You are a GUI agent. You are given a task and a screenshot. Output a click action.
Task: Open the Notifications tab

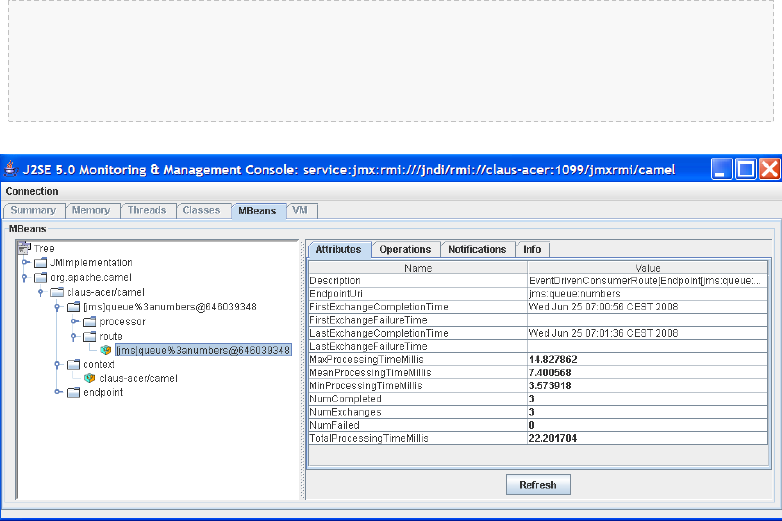(477, 249)
